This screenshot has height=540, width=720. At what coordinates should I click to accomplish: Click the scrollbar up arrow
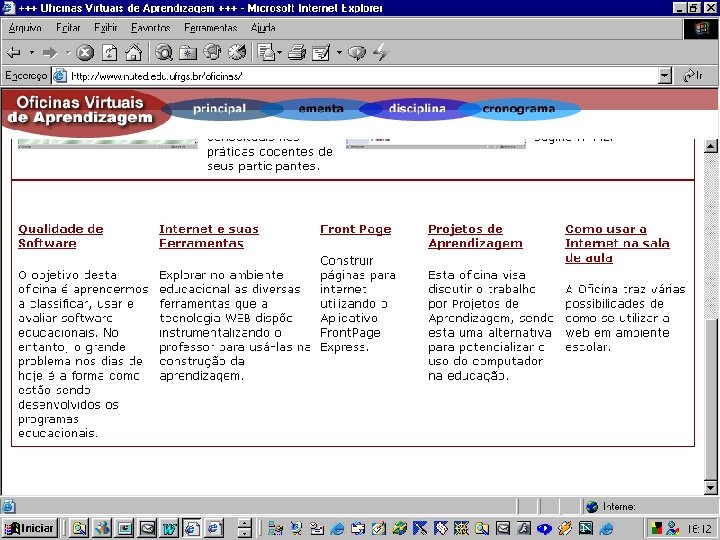tap(710, 146)
